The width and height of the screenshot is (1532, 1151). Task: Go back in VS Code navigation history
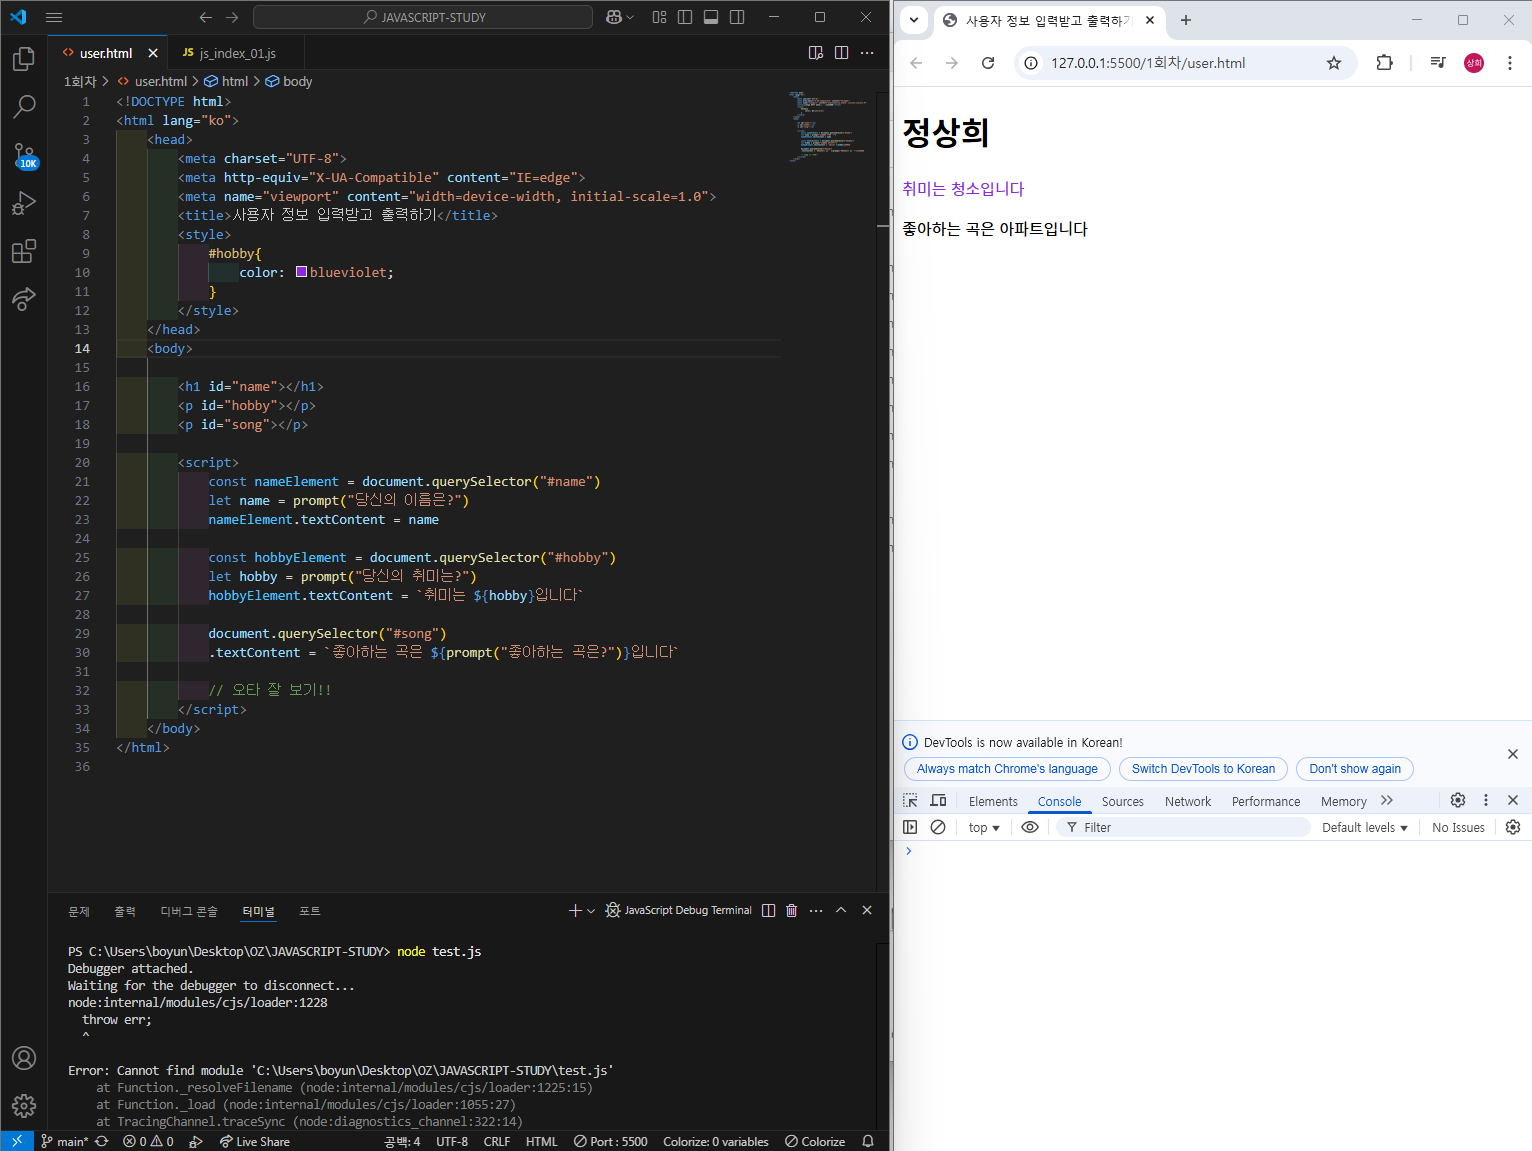click(x=206, y=17)
